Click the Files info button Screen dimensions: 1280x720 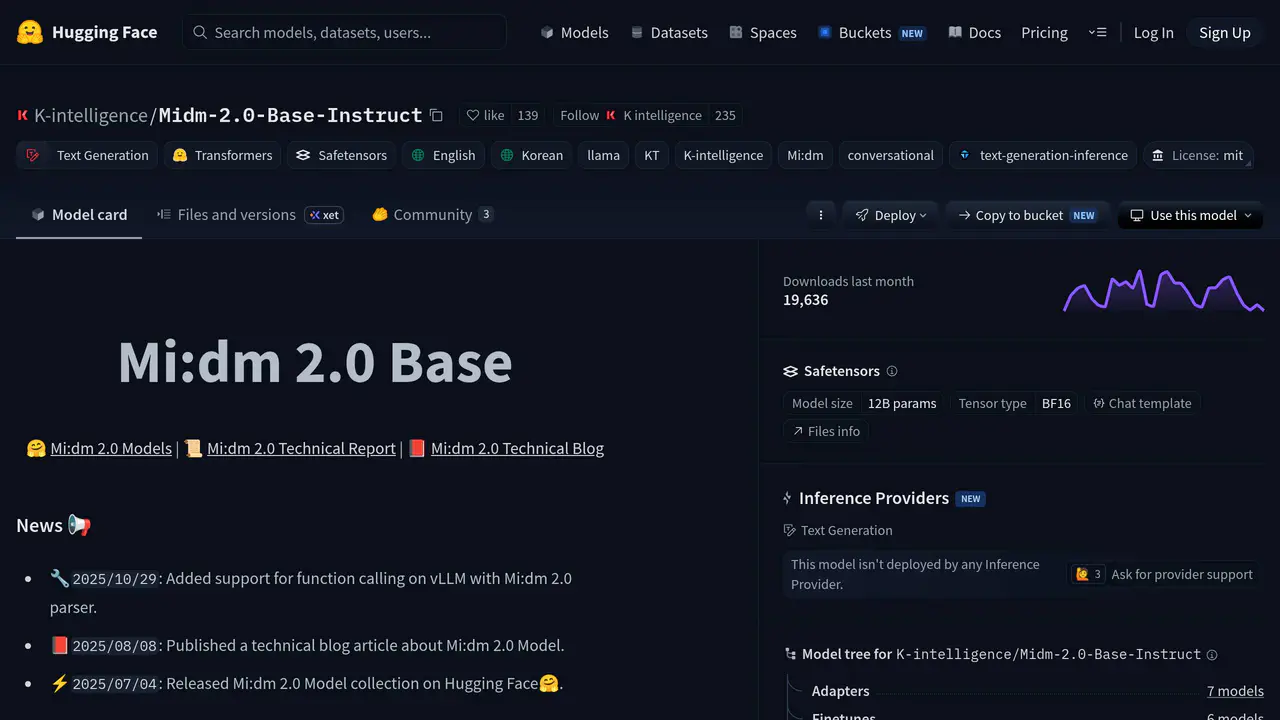click(826, 431)
